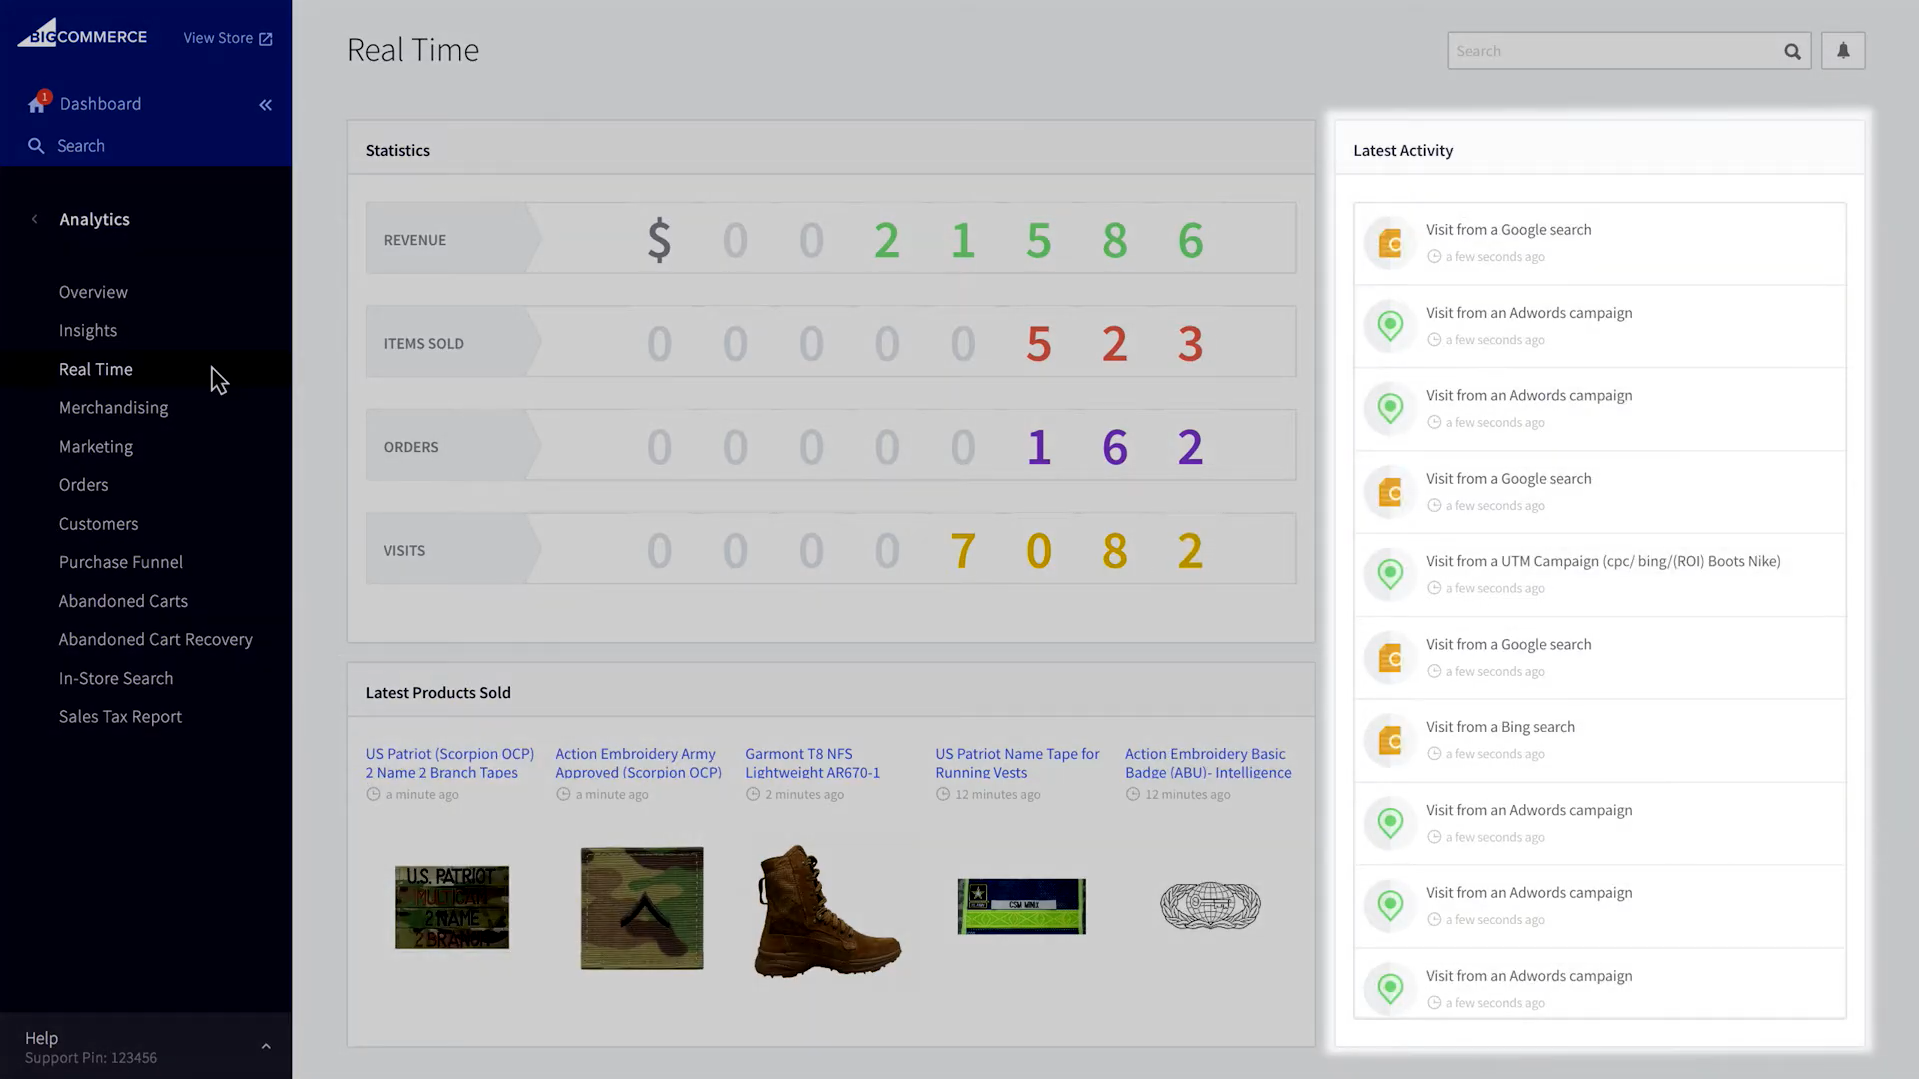Open the Orders analytics report
Screen dimensions: 1919x1079
[x=83, y=485]
